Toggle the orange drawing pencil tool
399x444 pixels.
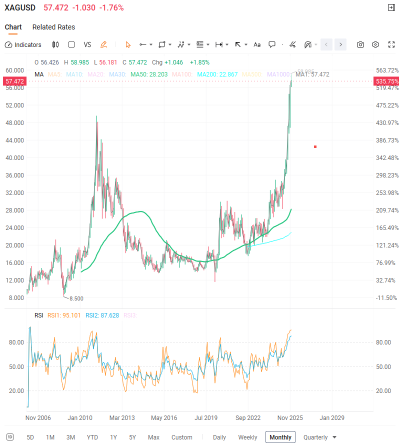tap(104, 45)
